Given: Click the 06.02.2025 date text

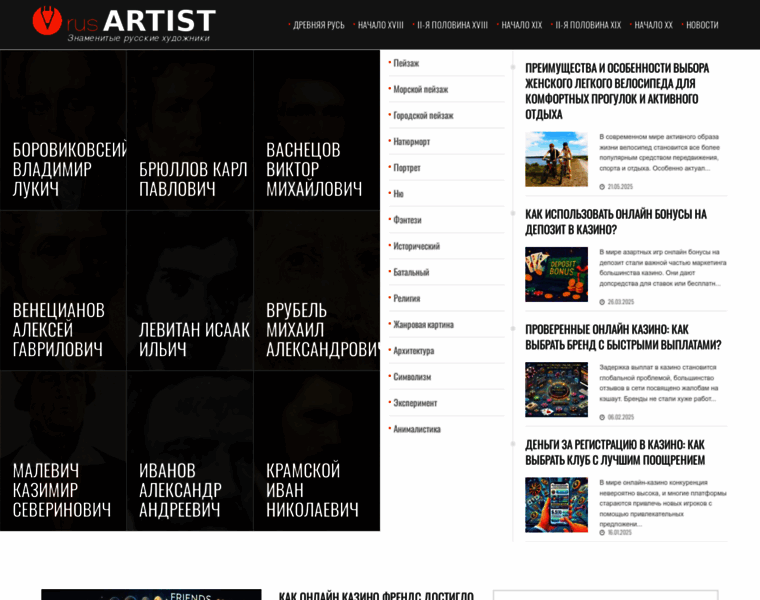Looking at the screenshot, I should 620,417.
